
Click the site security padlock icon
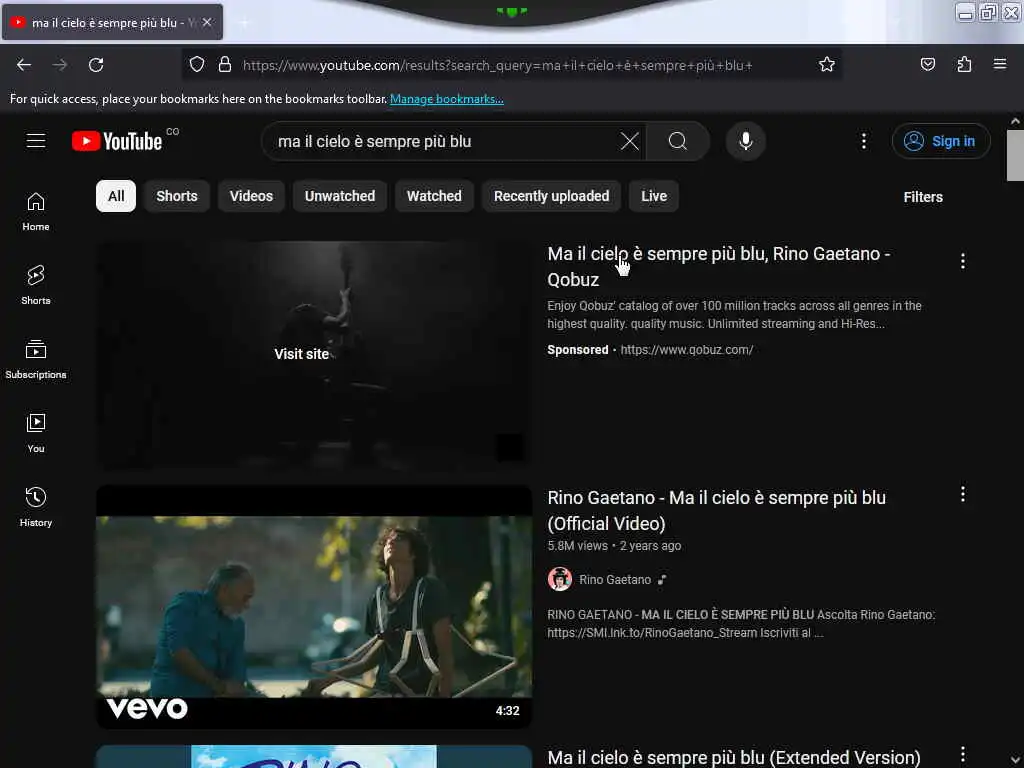(225, 65)
